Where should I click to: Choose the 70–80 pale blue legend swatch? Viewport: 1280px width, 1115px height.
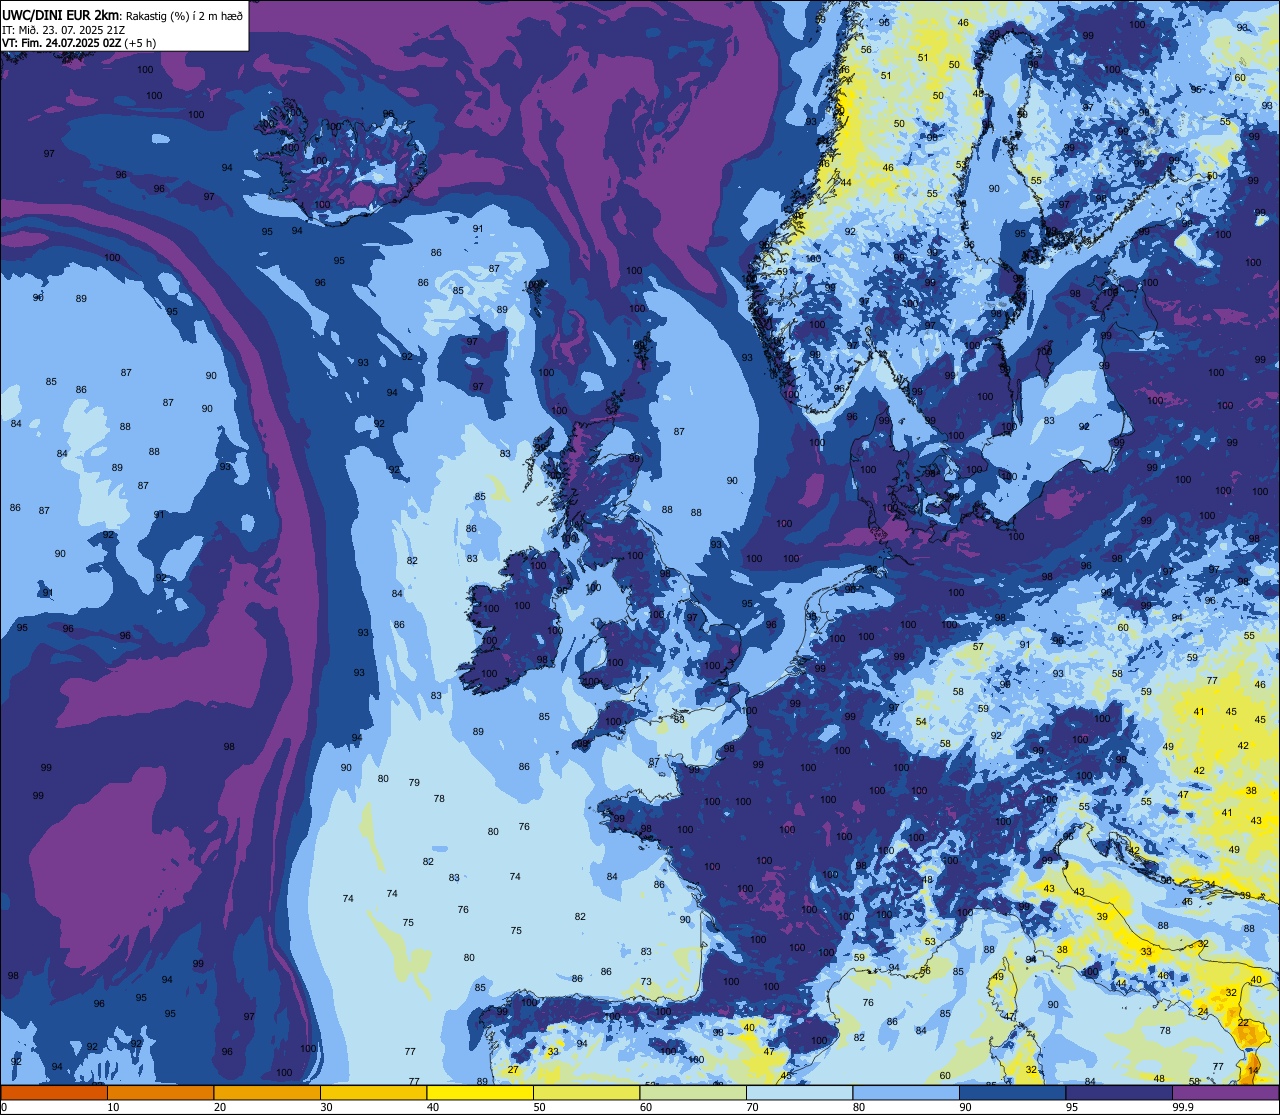pyautogui.click(x=799, y=1092)
